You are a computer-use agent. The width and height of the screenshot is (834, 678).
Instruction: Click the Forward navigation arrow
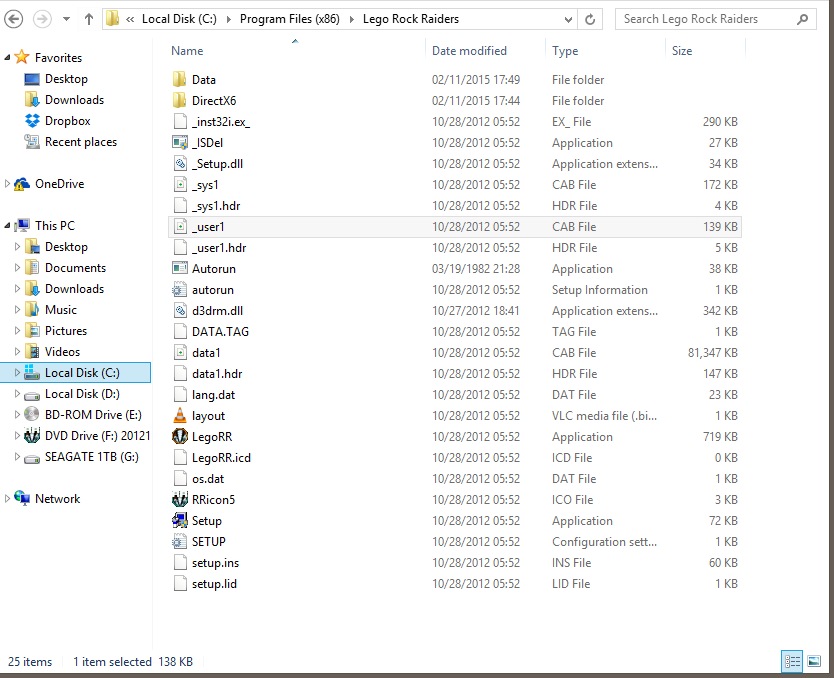pos(43,20)
